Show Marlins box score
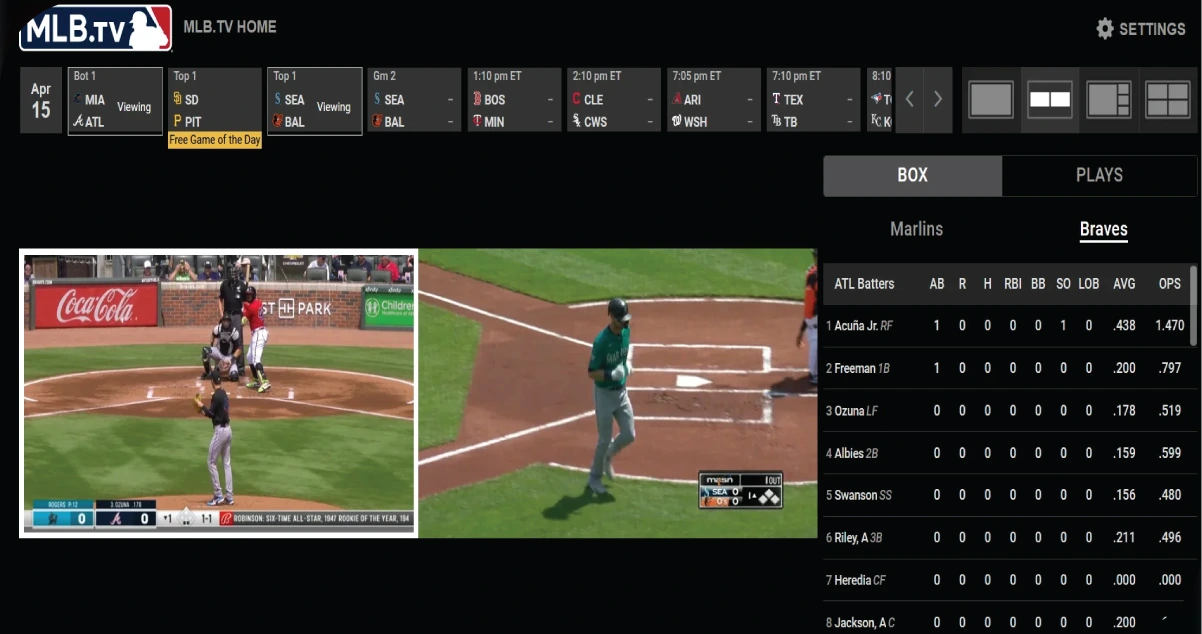This screenshot has height=634, width=1202. tap(916, 229)
